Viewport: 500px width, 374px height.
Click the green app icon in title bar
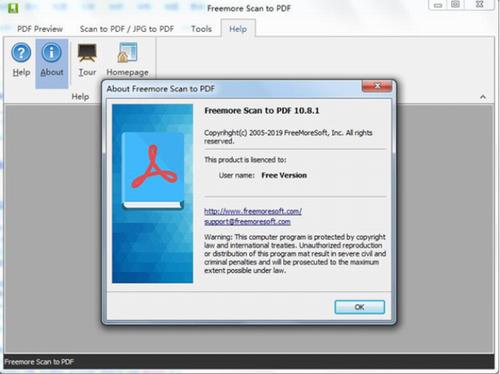[13, 7]
